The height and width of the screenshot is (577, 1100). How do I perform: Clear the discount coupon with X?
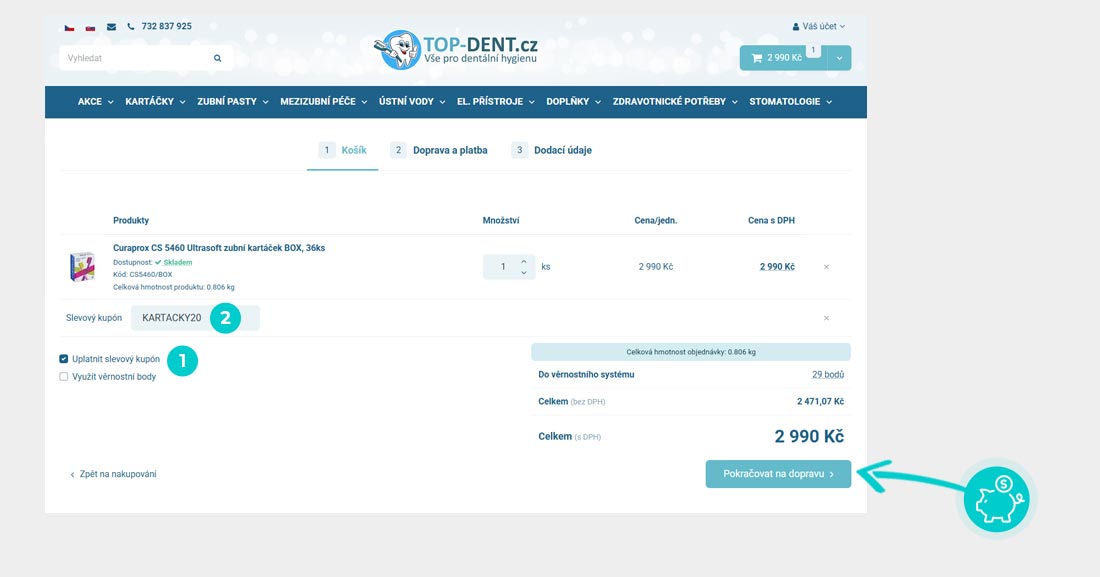pyautogui.click(x=826, y=318)
